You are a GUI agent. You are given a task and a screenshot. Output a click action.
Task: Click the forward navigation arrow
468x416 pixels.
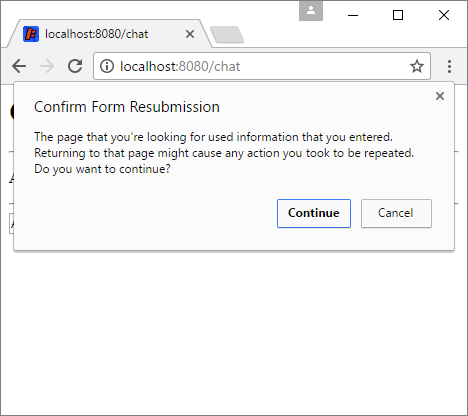[47, 66]
